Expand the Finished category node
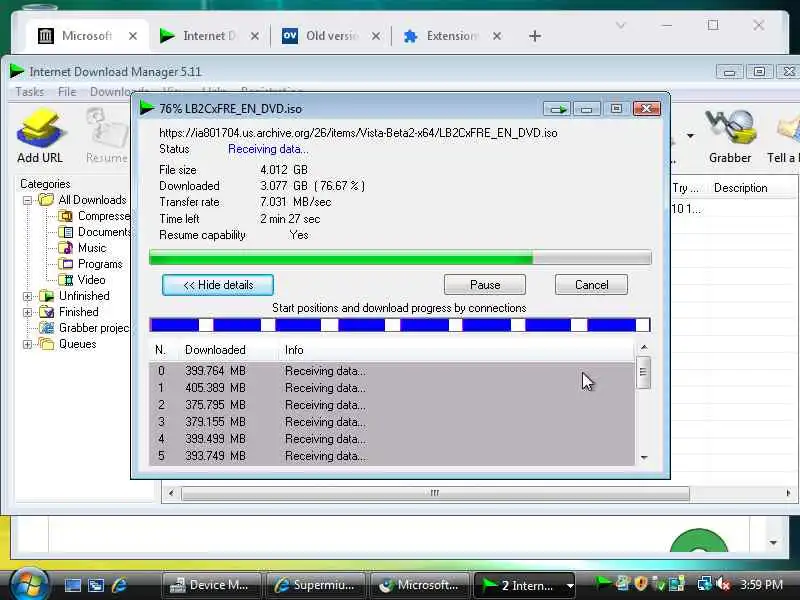800x600 pixels. [28, 312]
